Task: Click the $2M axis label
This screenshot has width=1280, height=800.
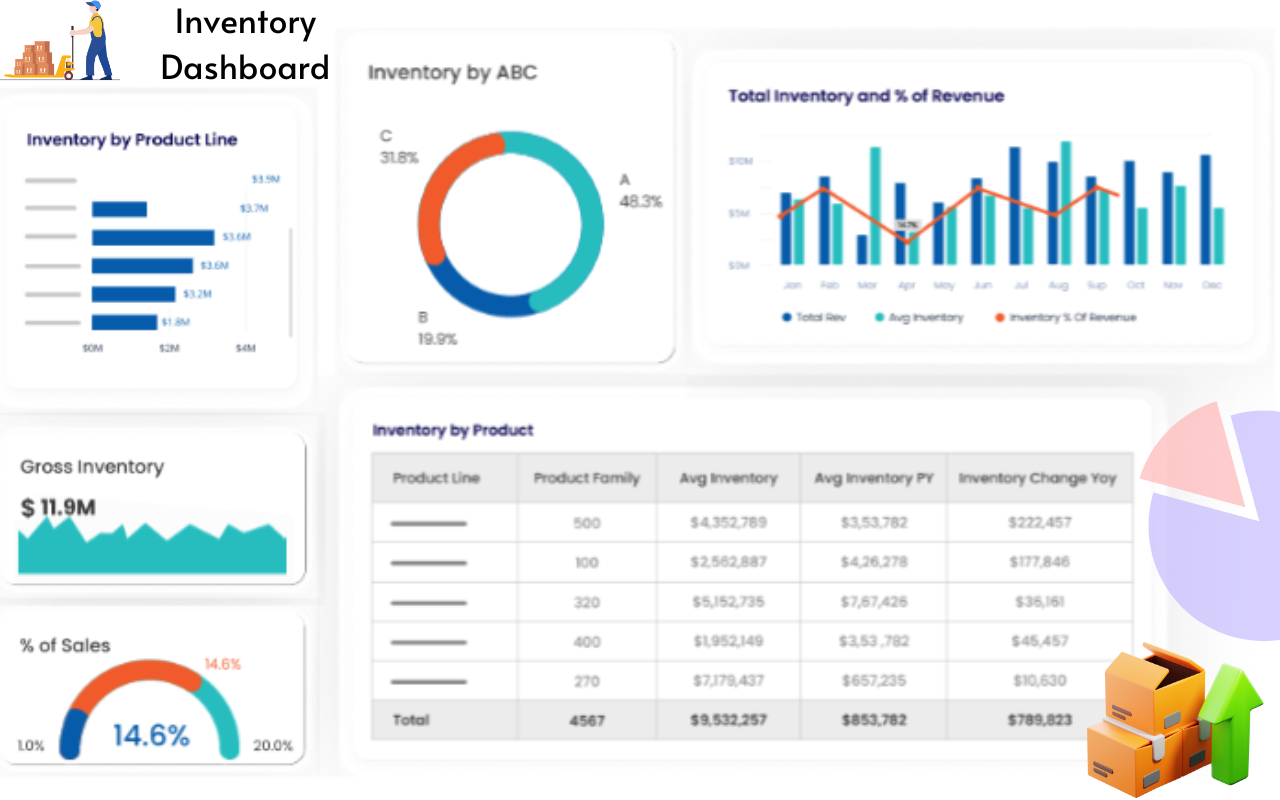Action: click(x=169, y=348)
